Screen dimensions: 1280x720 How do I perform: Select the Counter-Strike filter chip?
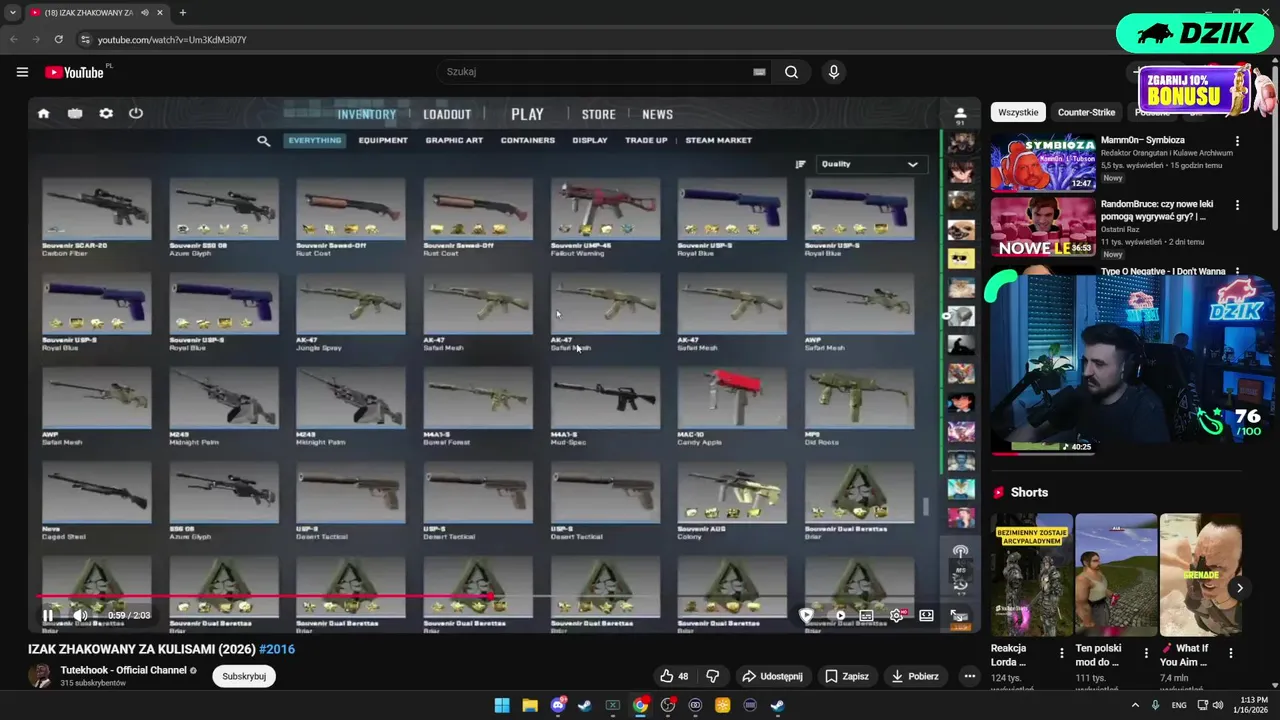tap(1086, 113)
